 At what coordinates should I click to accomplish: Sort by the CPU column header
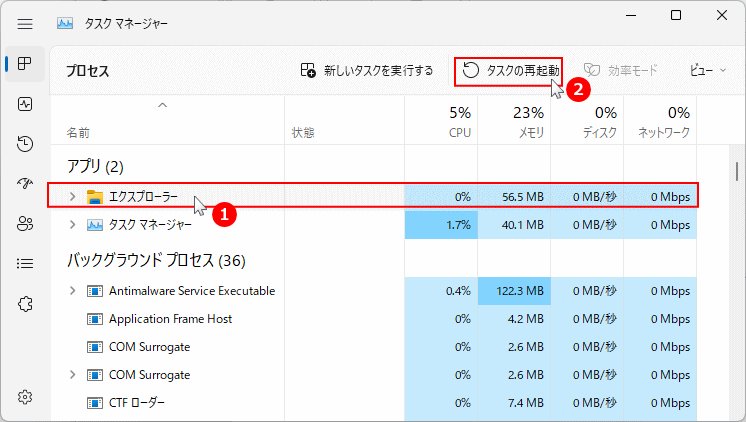460,132
